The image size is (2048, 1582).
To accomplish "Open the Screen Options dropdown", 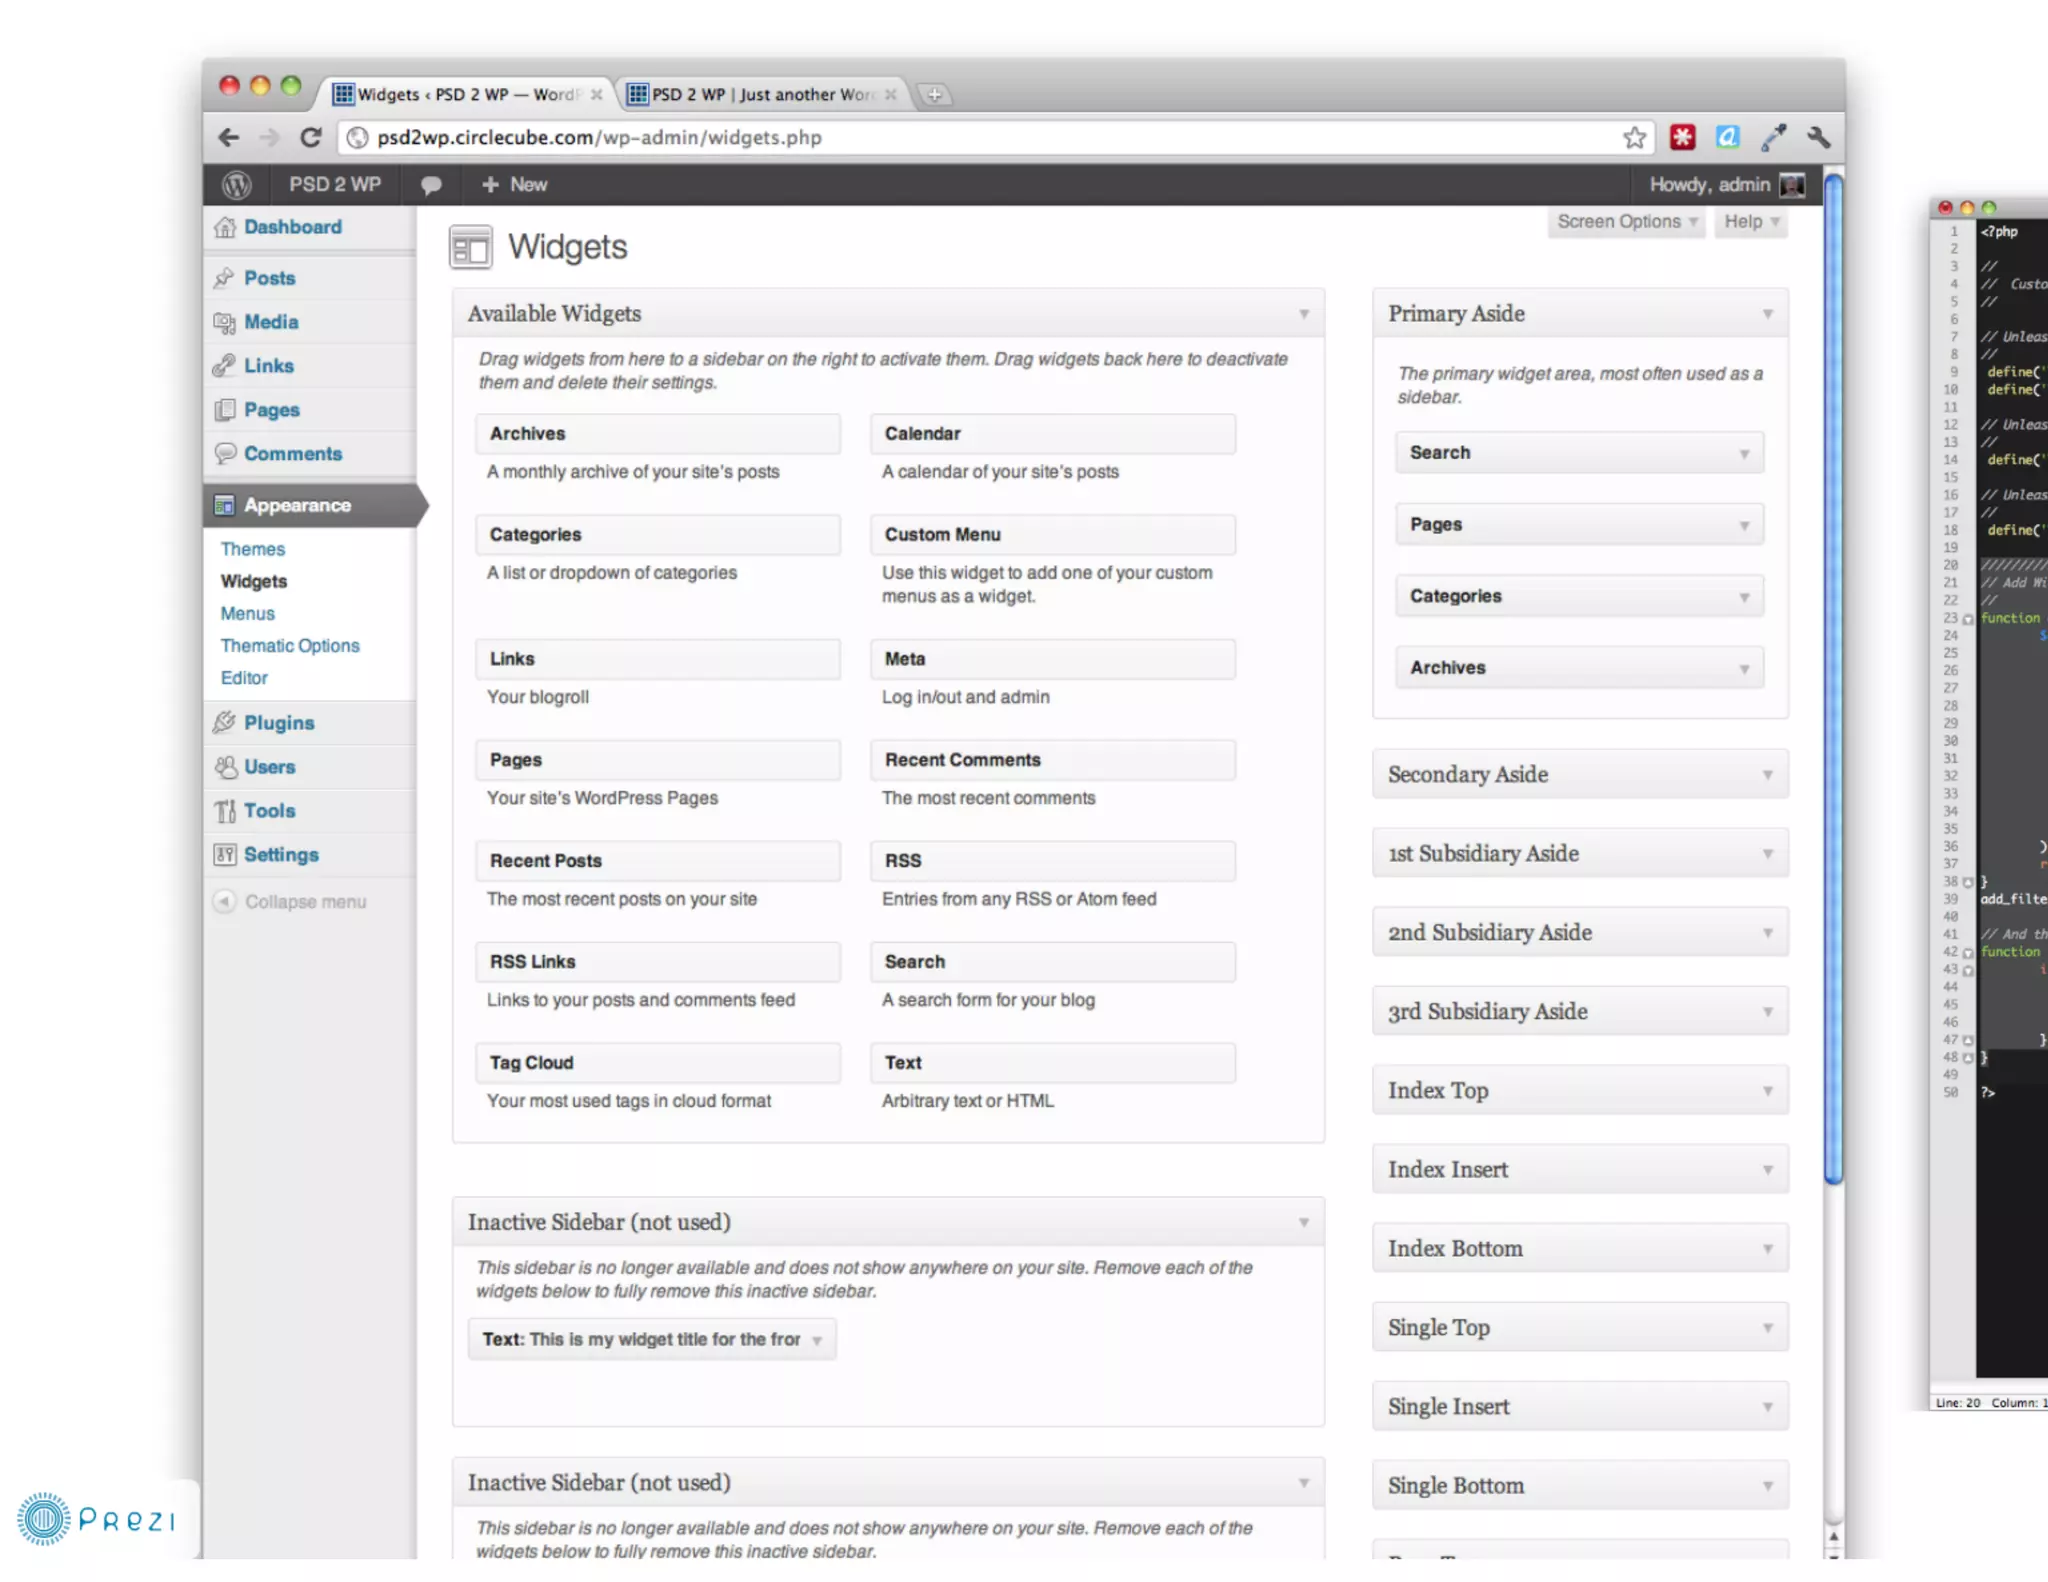I will pyautogui.click(x=1627, y=222).
